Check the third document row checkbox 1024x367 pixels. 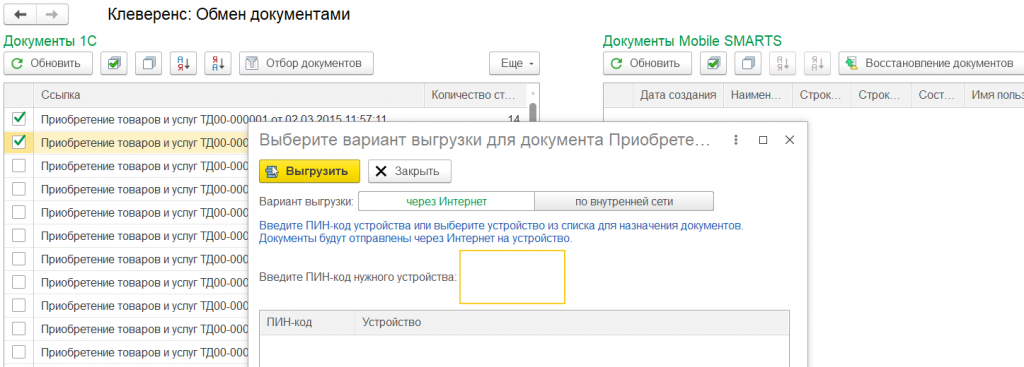click(19, 165)
